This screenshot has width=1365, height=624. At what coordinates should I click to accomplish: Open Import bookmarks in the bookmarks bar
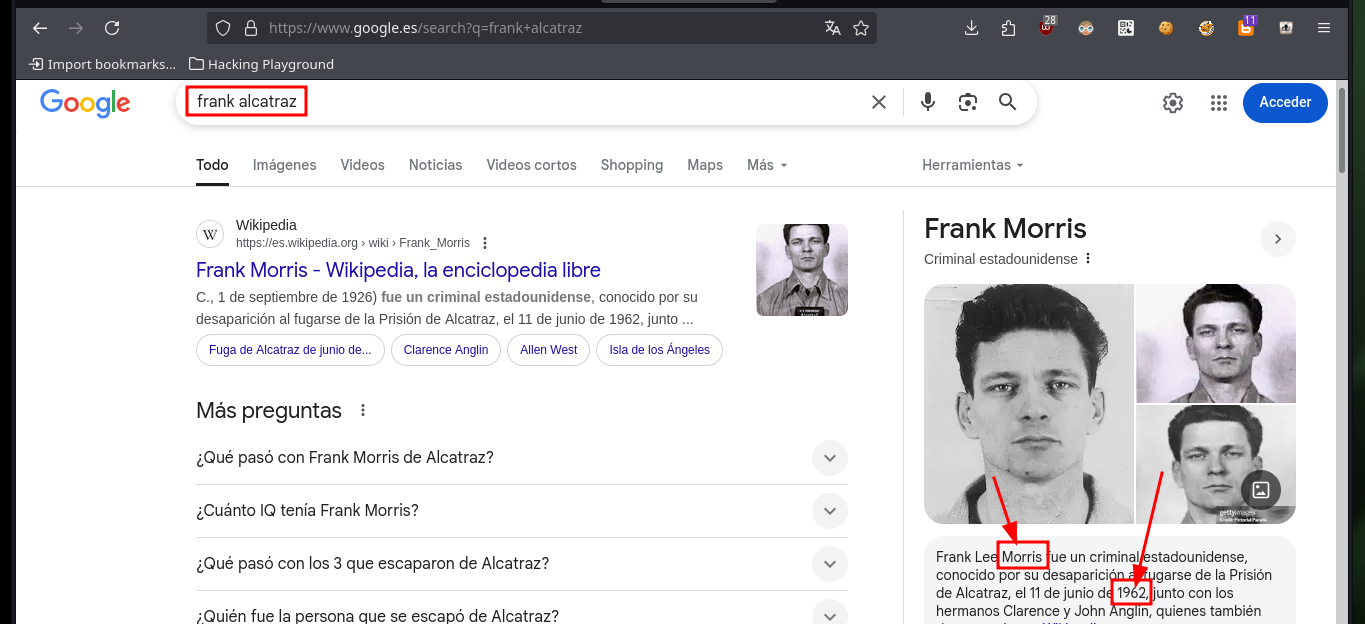[102, 64]
